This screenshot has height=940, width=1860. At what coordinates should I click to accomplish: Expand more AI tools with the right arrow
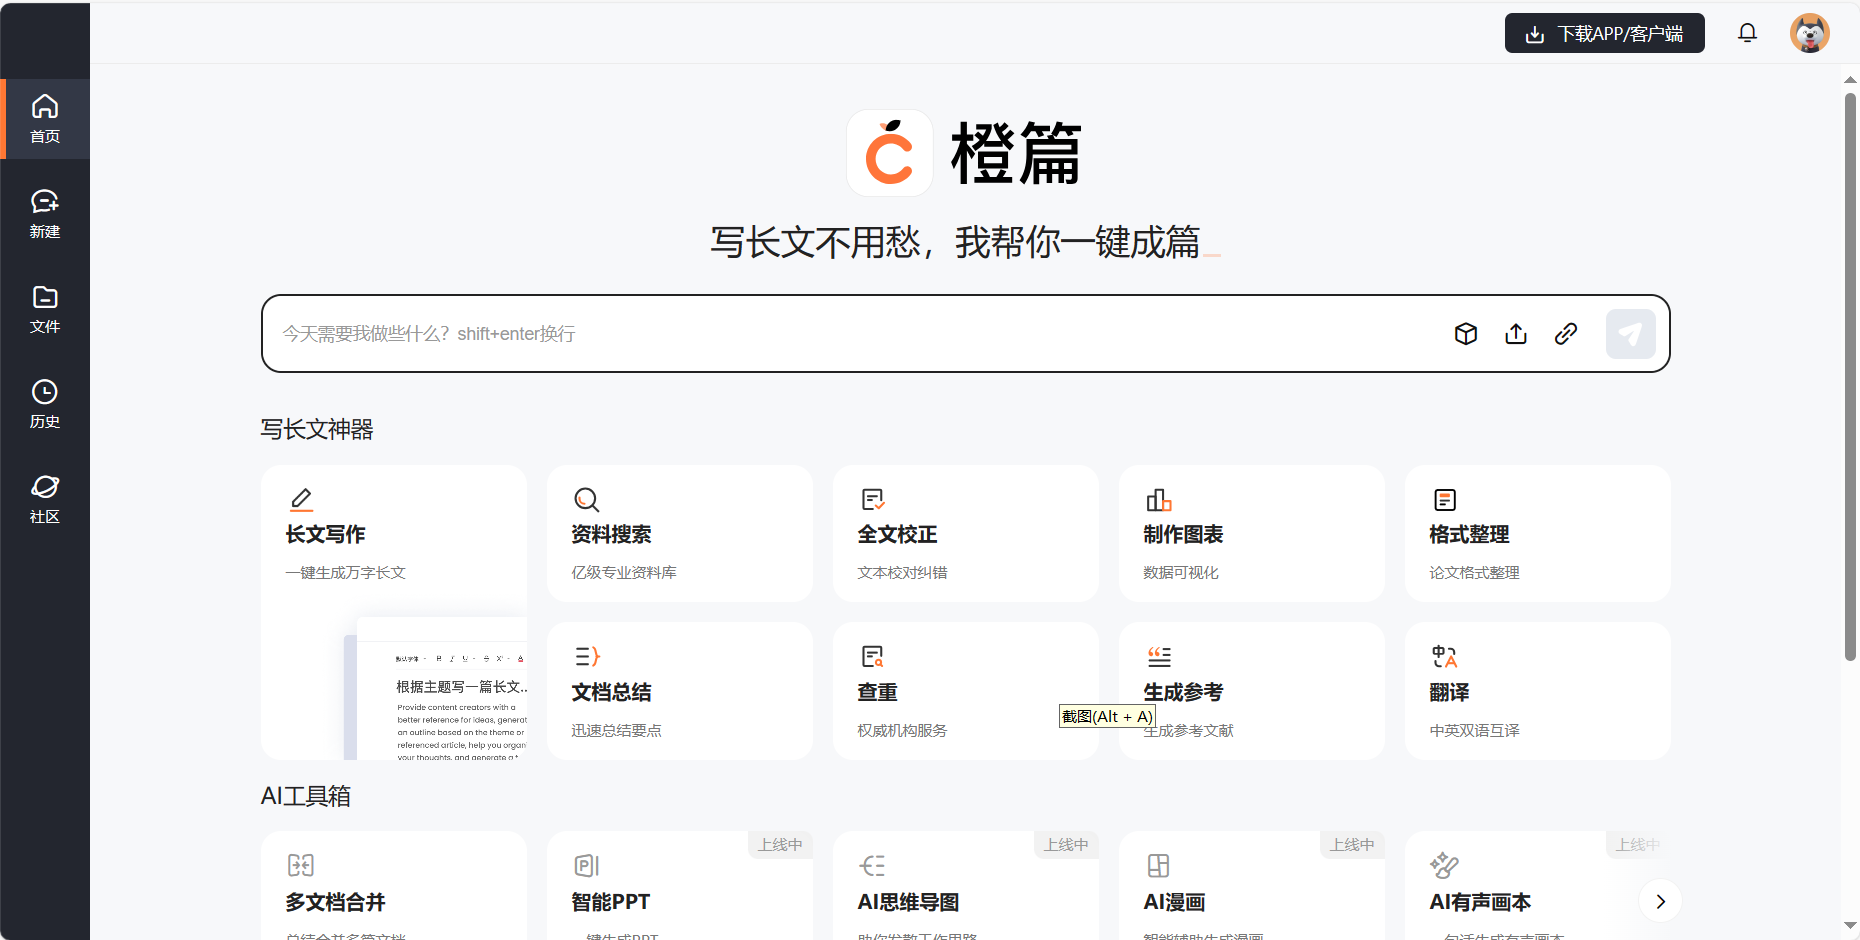tap(1659, 901)
